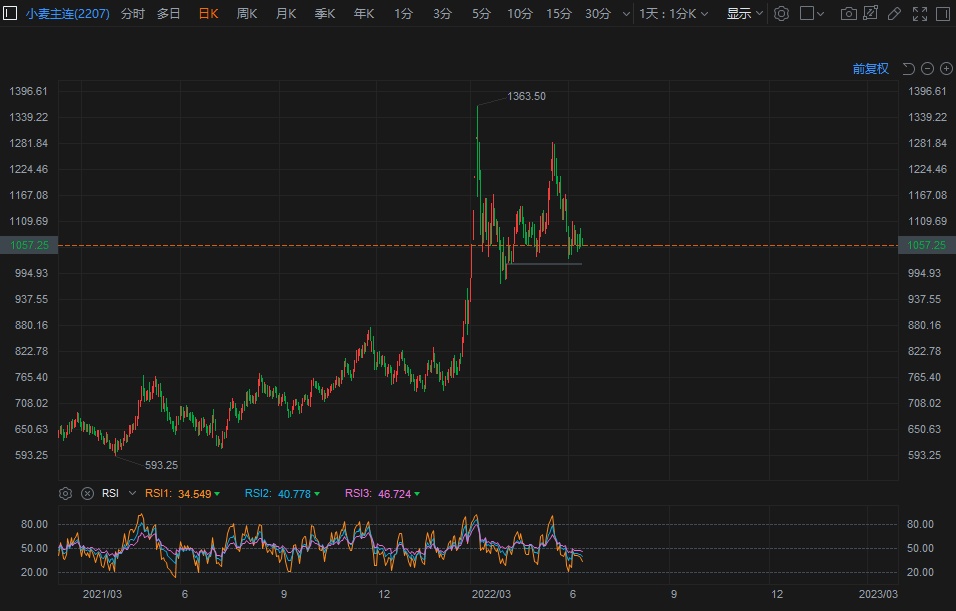The image size is (956, 611).
Task: Open chart settings gear in top toolbar
Action: point(782,14)
